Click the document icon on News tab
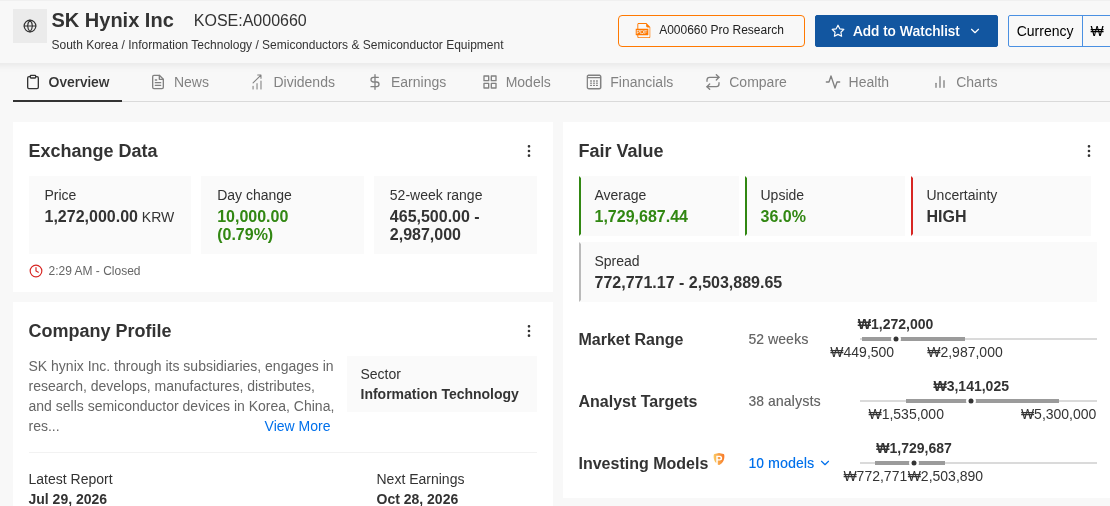1110x506 pixels. point(158,82)
